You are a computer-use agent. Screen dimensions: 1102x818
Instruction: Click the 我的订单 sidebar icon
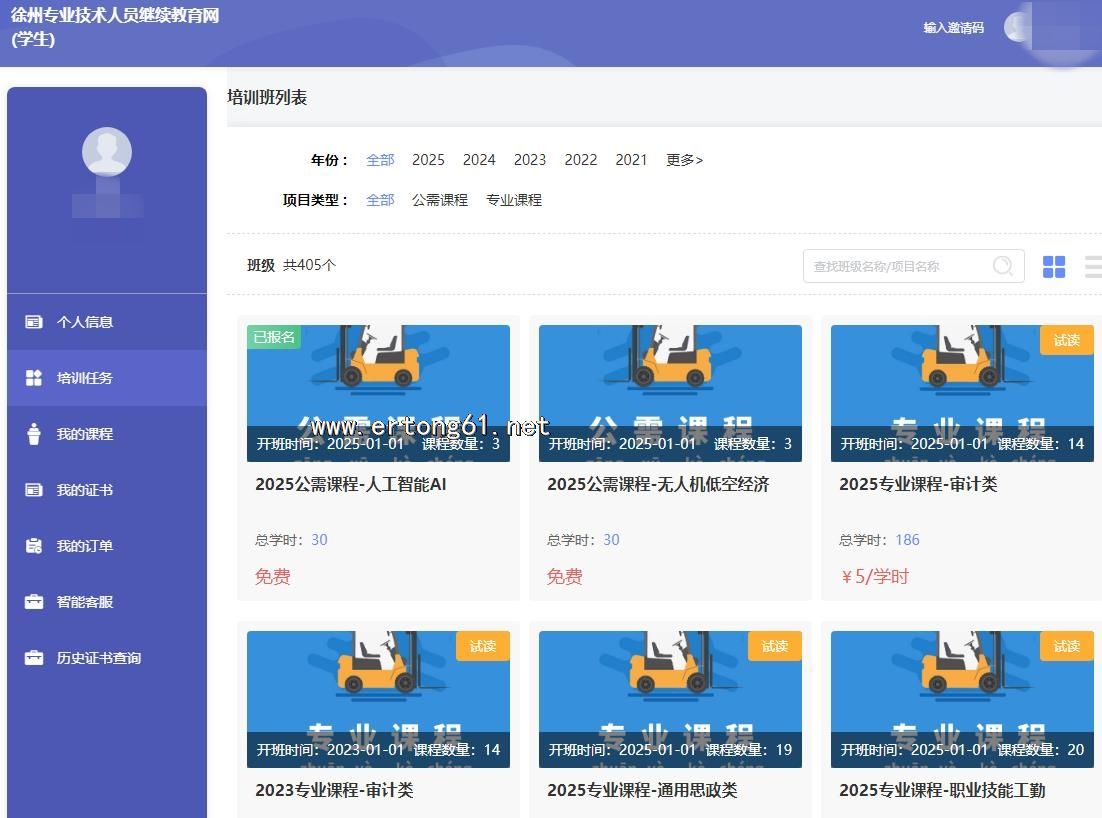[x=34, y=546]
